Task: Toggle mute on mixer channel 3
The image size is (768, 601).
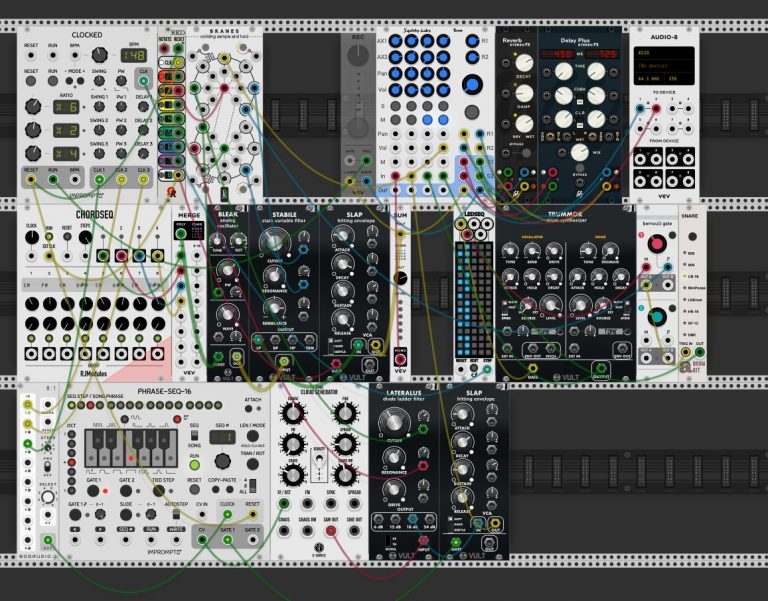Action: [427, 120]
